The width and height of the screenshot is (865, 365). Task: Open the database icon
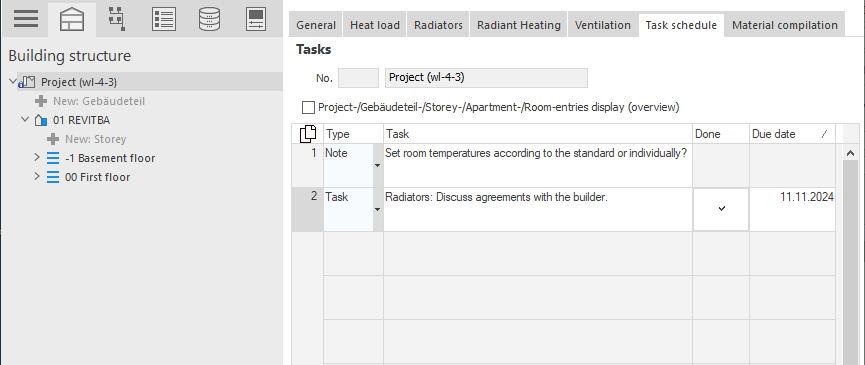pos(210,19)
